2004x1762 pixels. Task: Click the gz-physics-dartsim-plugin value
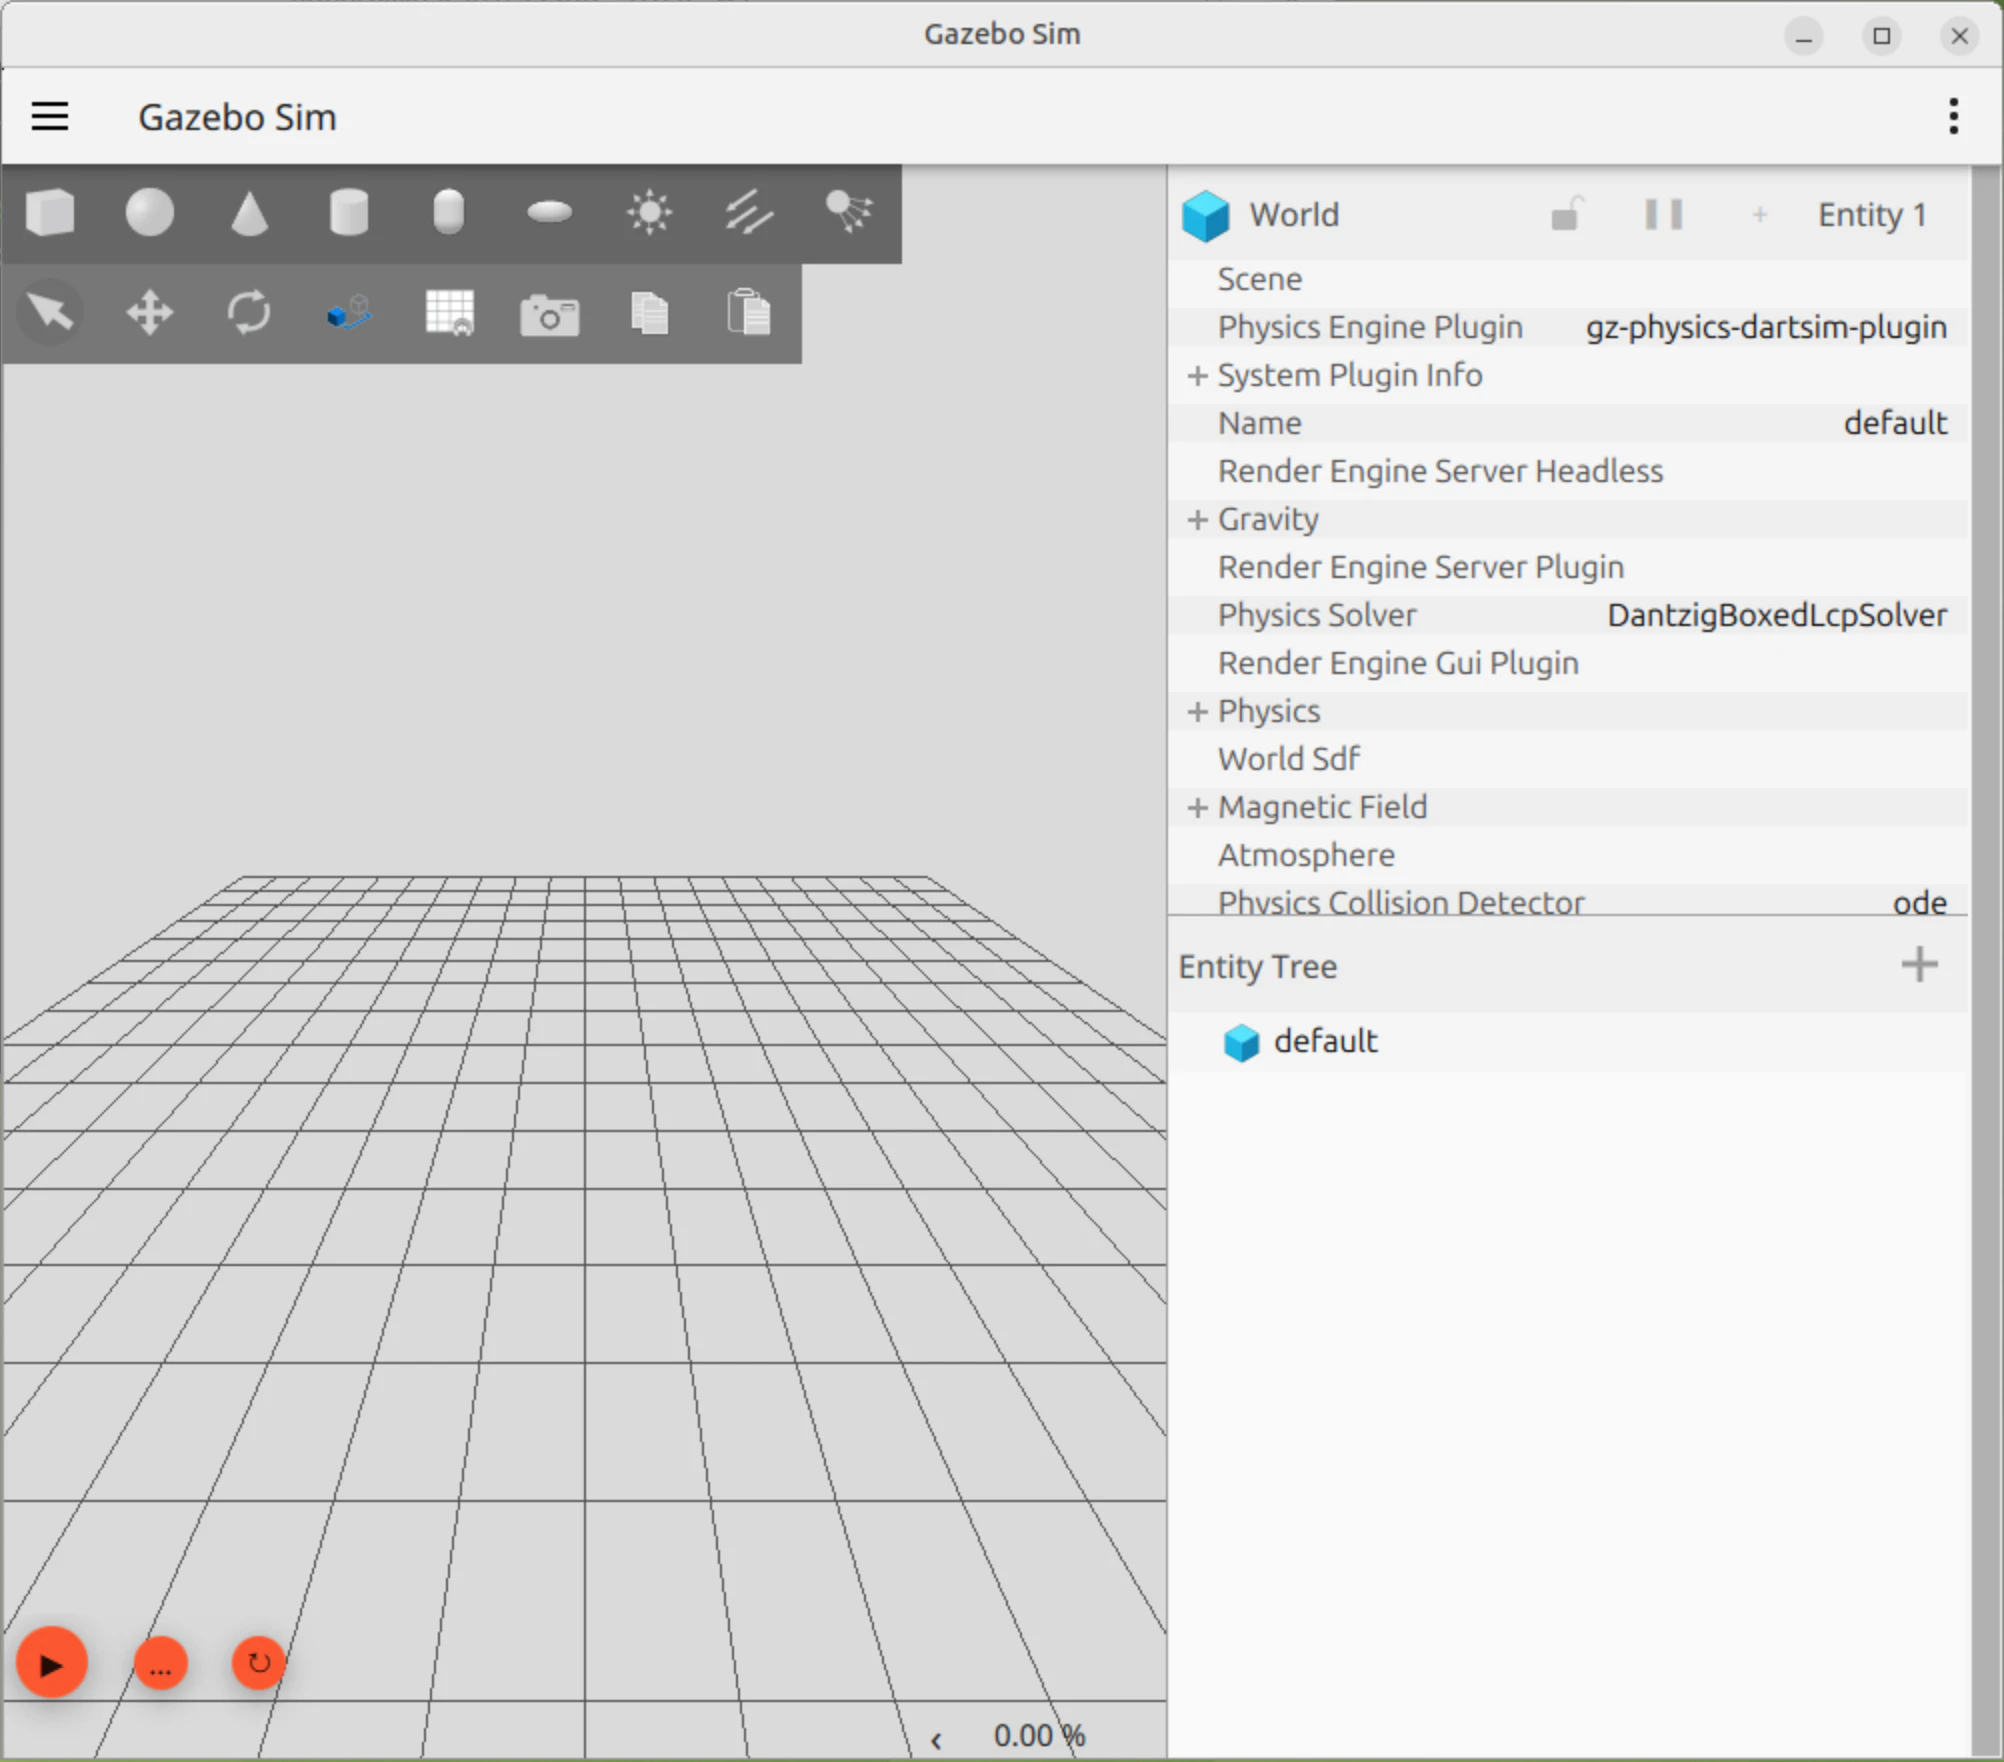[1766, 327]
